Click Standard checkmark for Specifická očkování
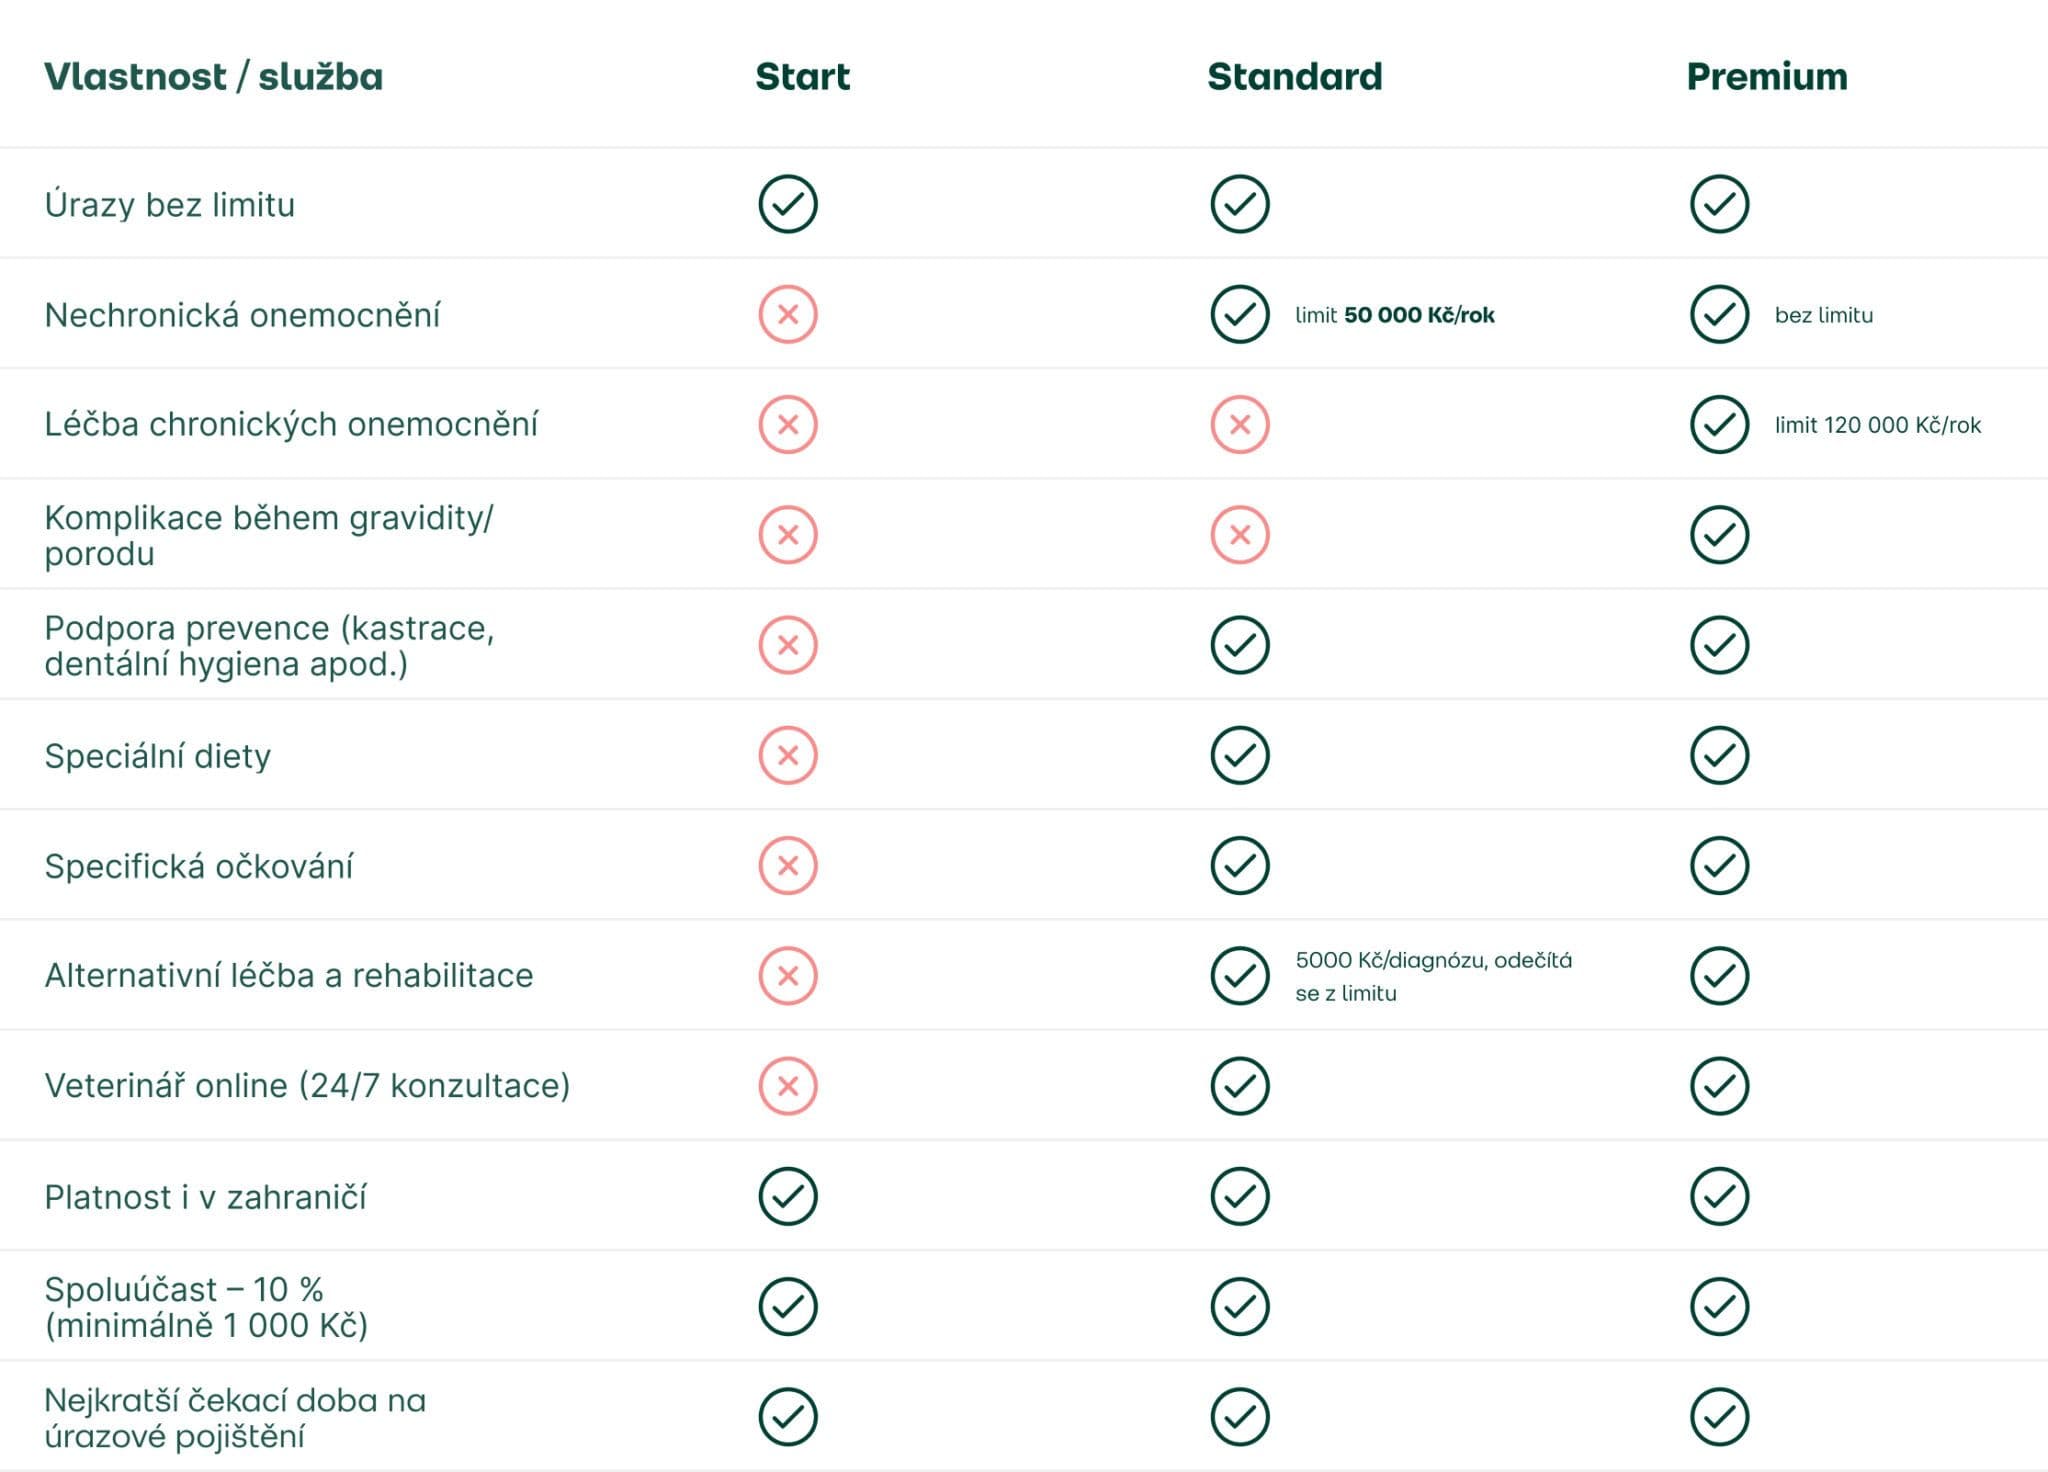 1240,865
